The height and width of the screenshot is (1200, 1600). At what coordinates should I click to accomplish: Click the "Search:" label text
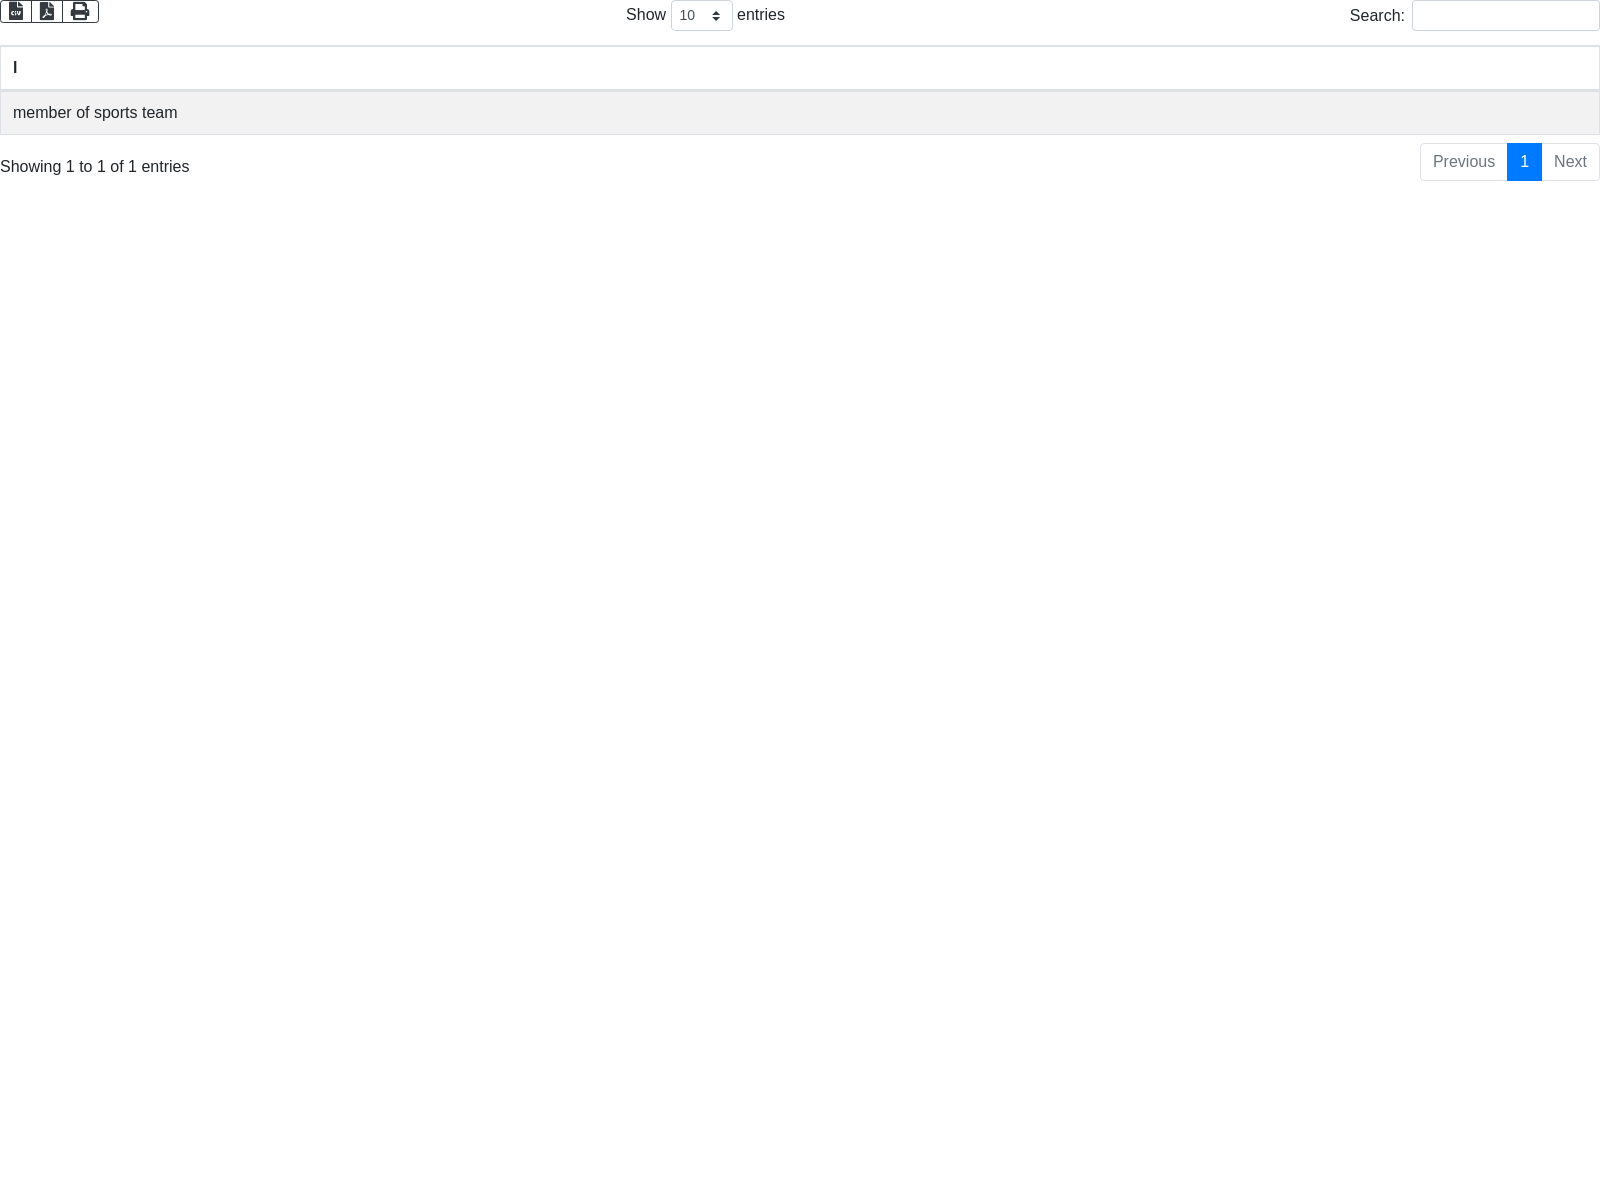point(1376,16)
